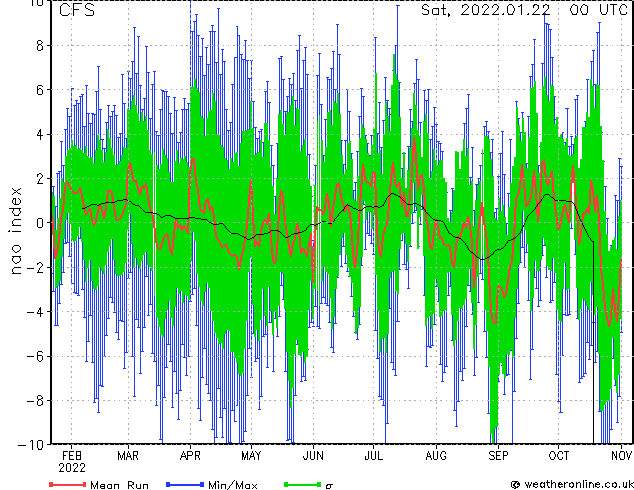This screenshot has width=634, height=490.
Task: Click the y-axis value -4
Action: tap(35, 312)
